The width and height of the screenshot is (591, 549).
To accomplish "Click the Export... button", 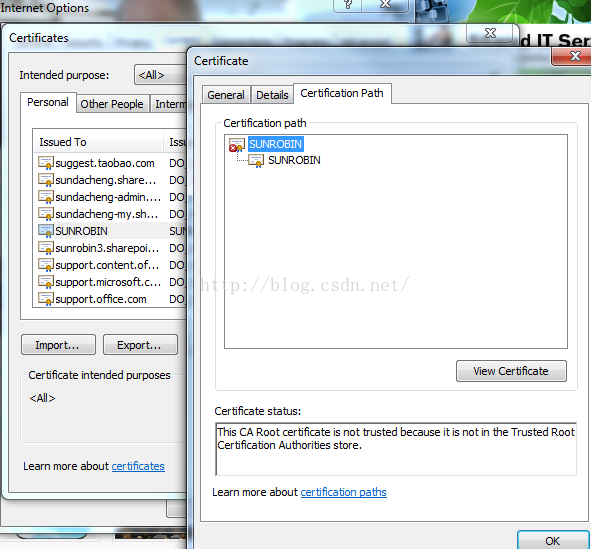I will tap(140, 345).
